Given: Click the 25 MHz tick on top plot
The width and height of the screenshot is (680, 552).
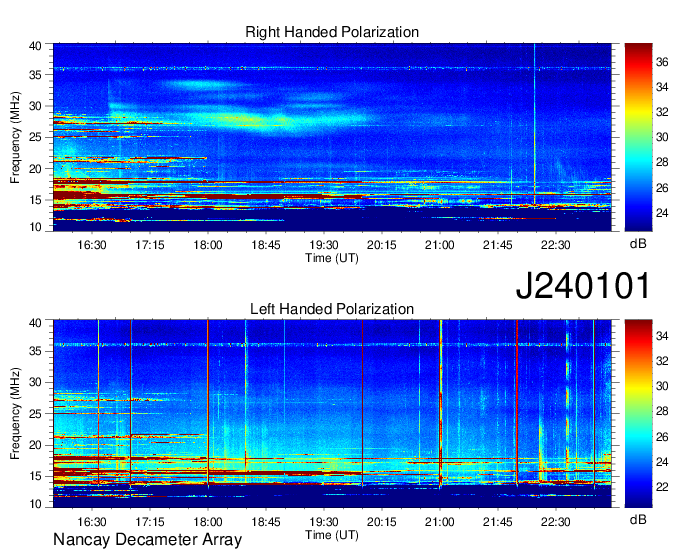Looking at the screenshot, I should (36, 137).
